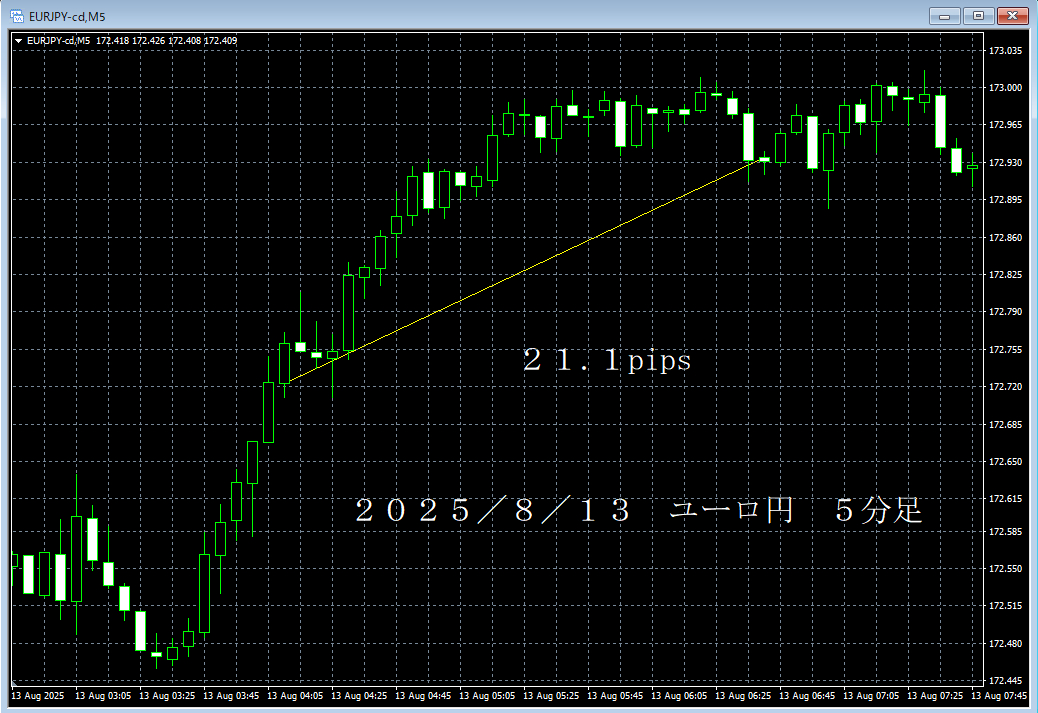The height and width of the screenshot is (713, 1038).
Task: Select the yellow trend line on the chart
Action: tap(525, 270)
